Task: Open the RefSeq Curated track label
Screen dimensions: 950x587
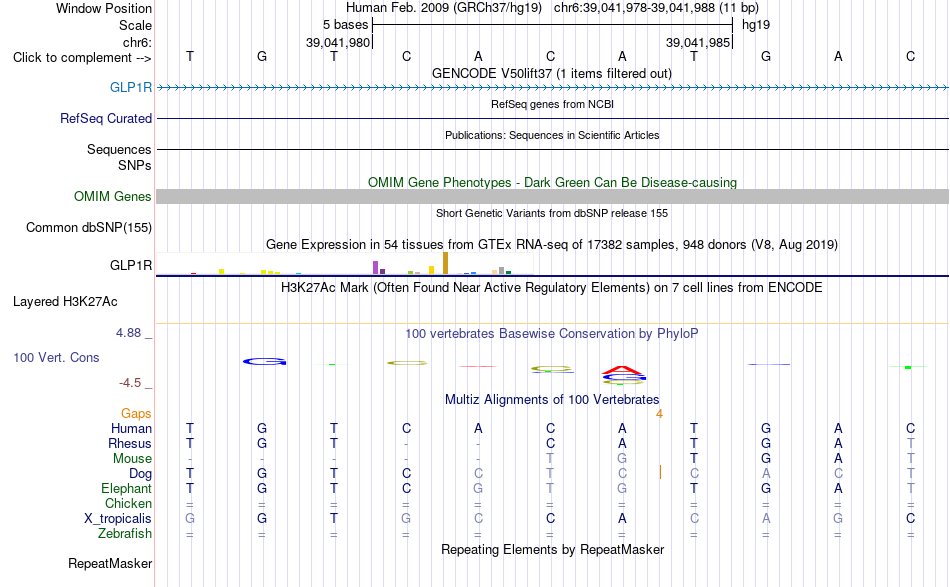Action: pyautogui.click(x=105, y=118)
